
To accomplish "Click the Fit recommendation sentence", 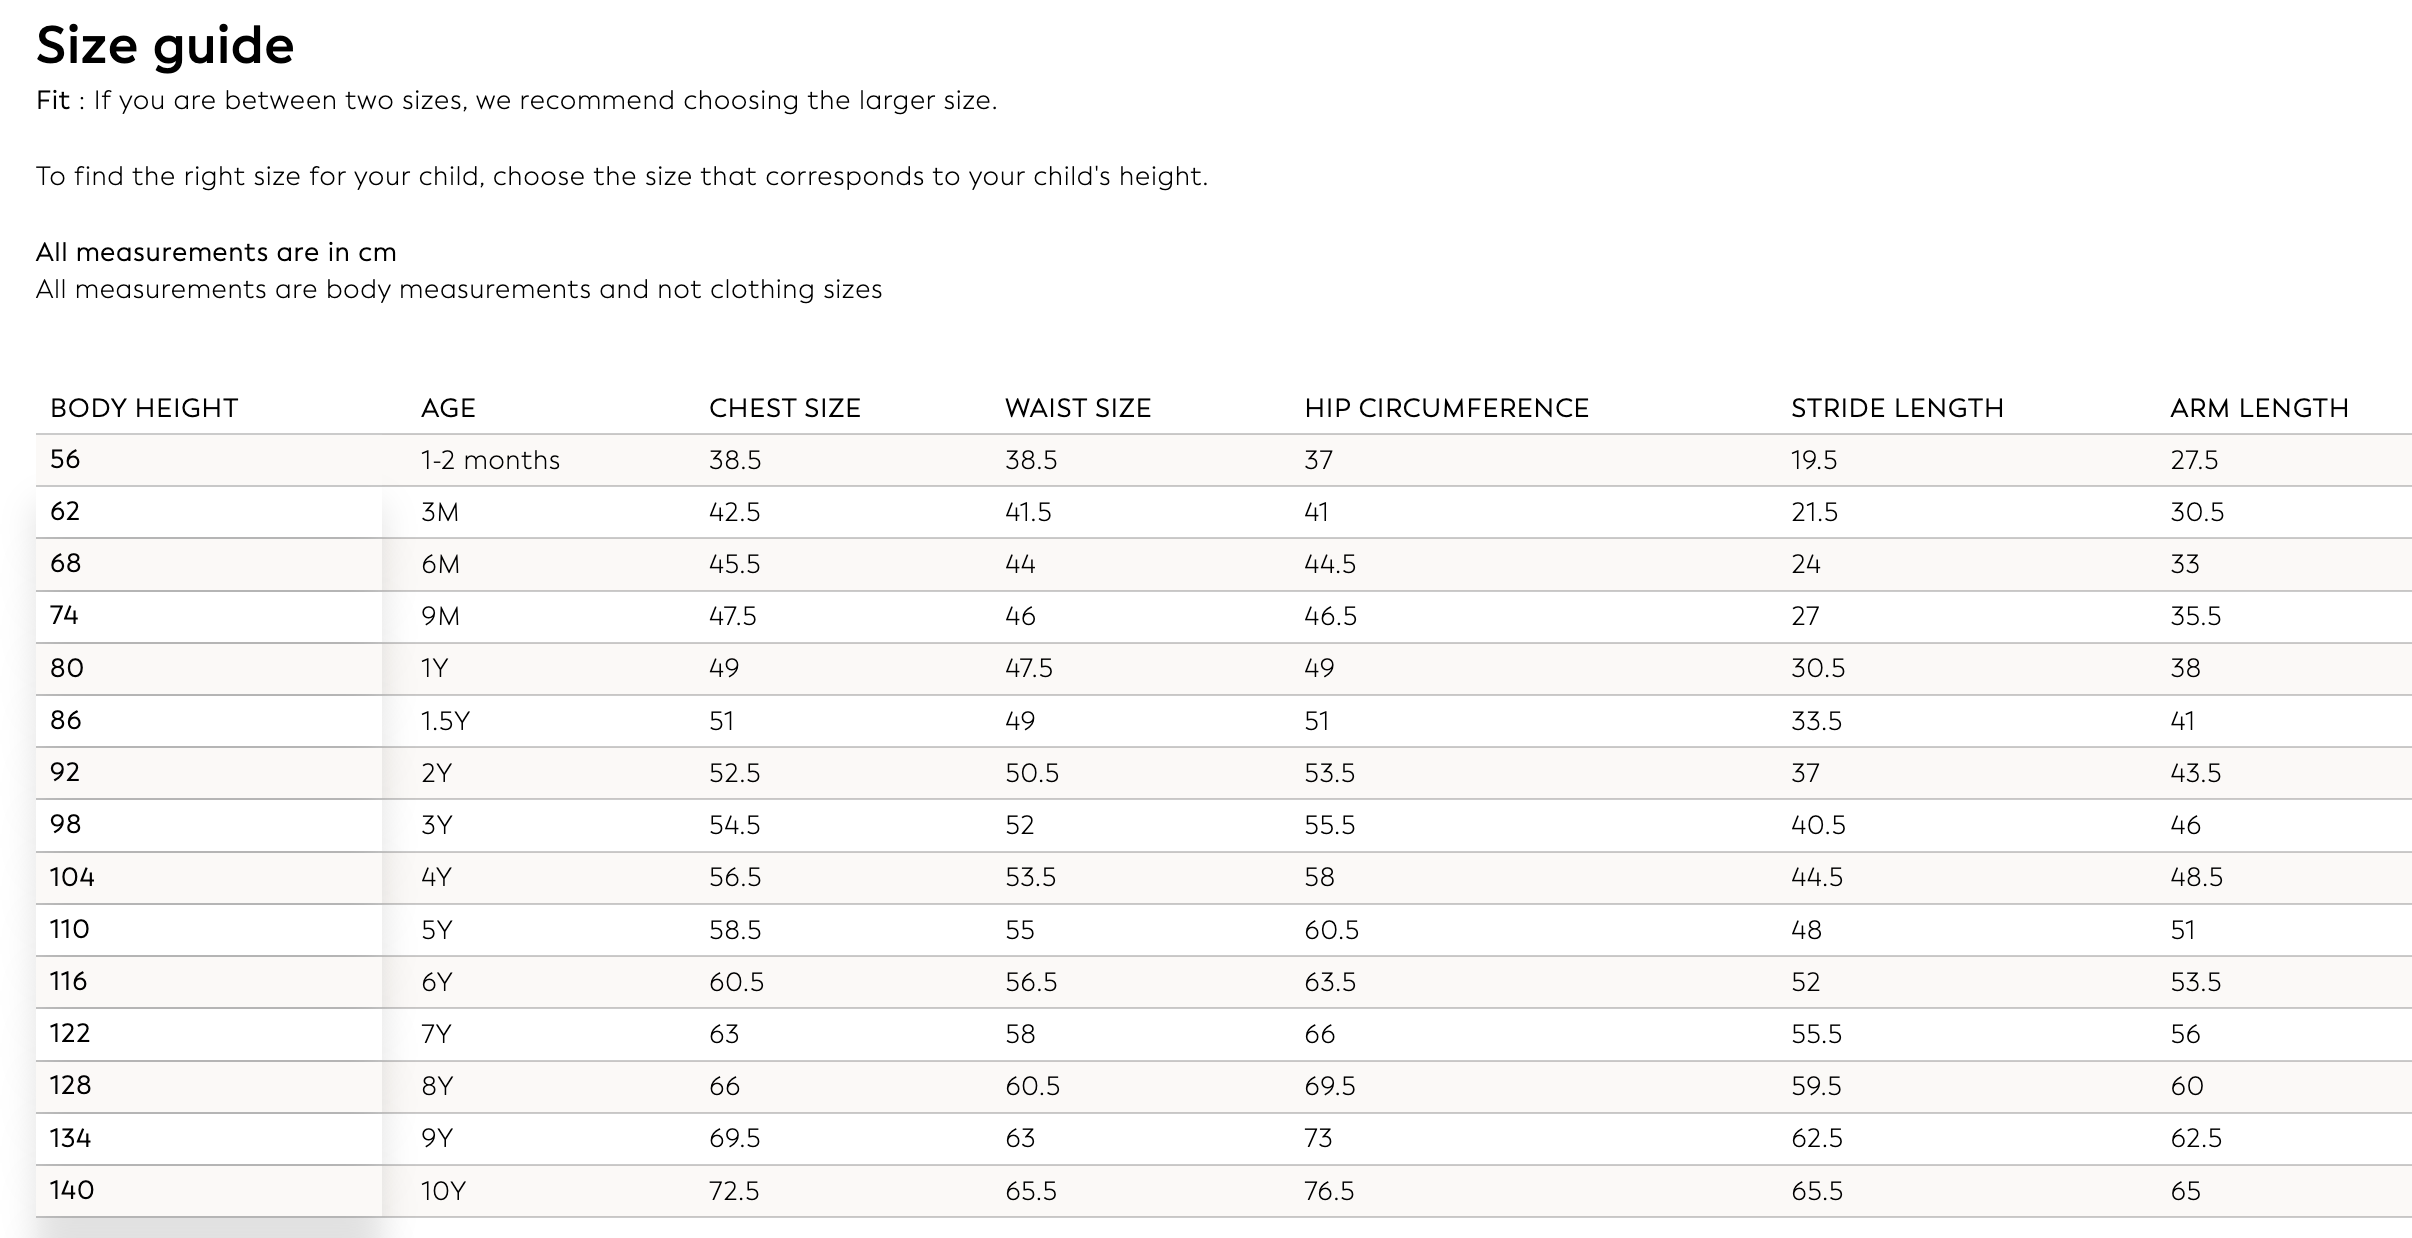I will 516,101.
